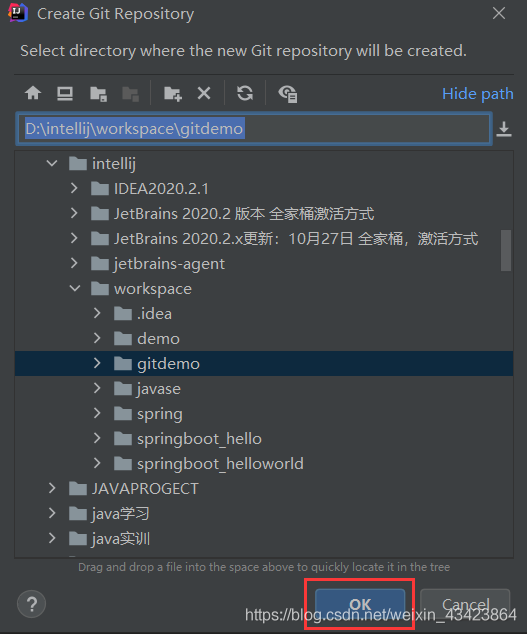This screenshot has width=527, height=634.
Task: Click the Cancel button
Action: 465,604
